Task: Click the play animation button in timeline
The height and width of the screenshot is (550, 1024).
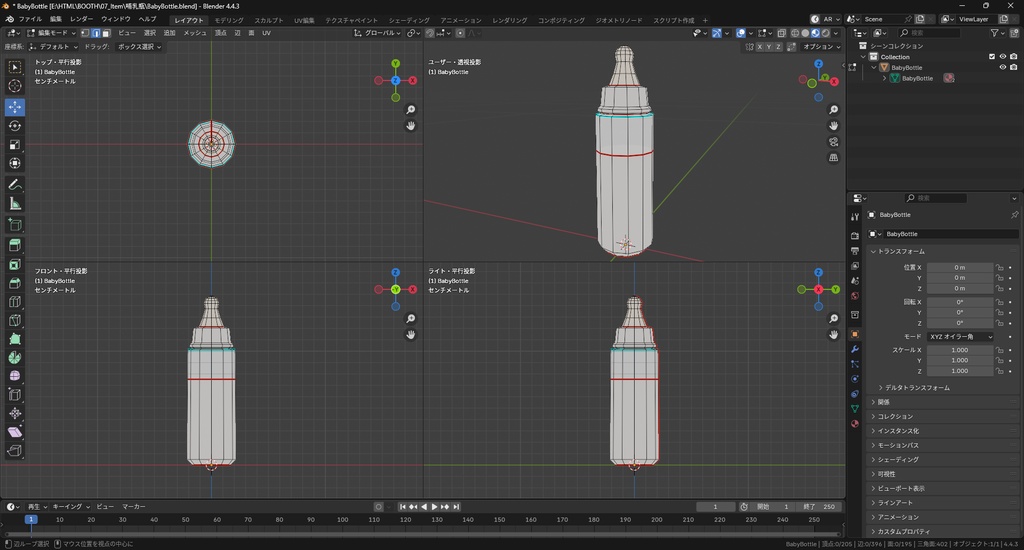Action: tap(435, 507)
